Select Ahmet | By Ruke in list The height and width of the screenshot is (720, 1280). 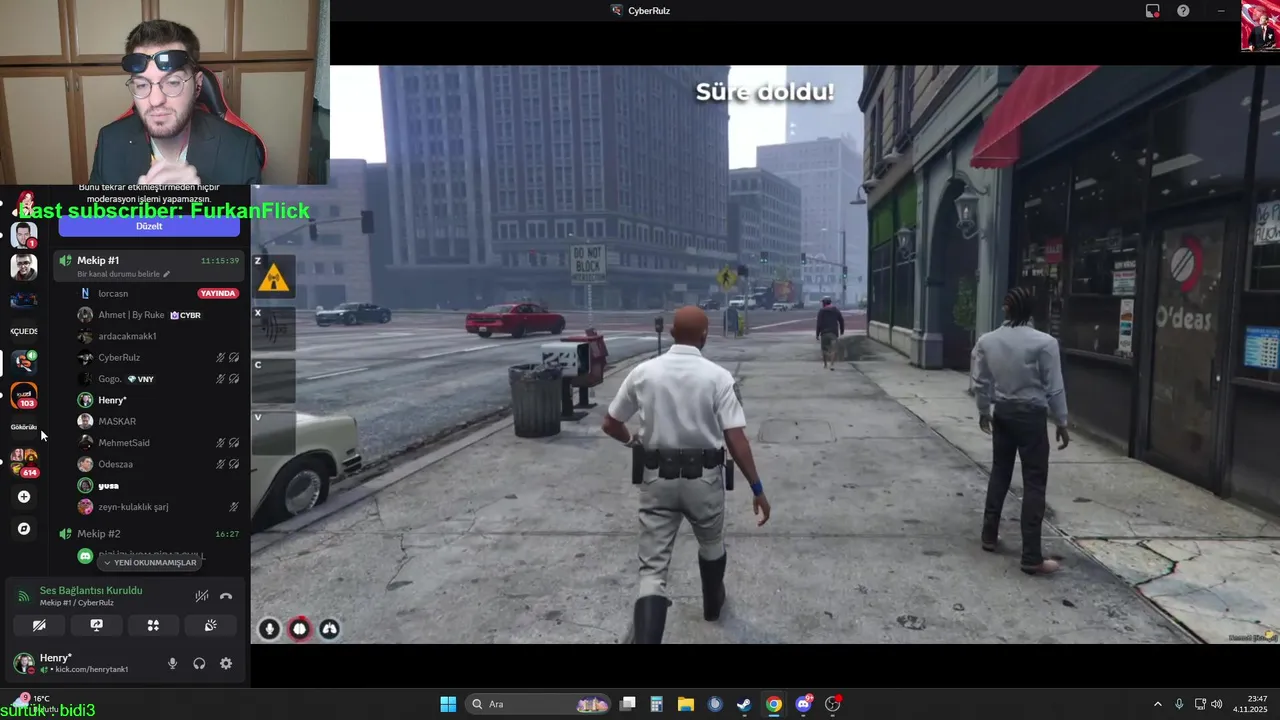[131, 315]
